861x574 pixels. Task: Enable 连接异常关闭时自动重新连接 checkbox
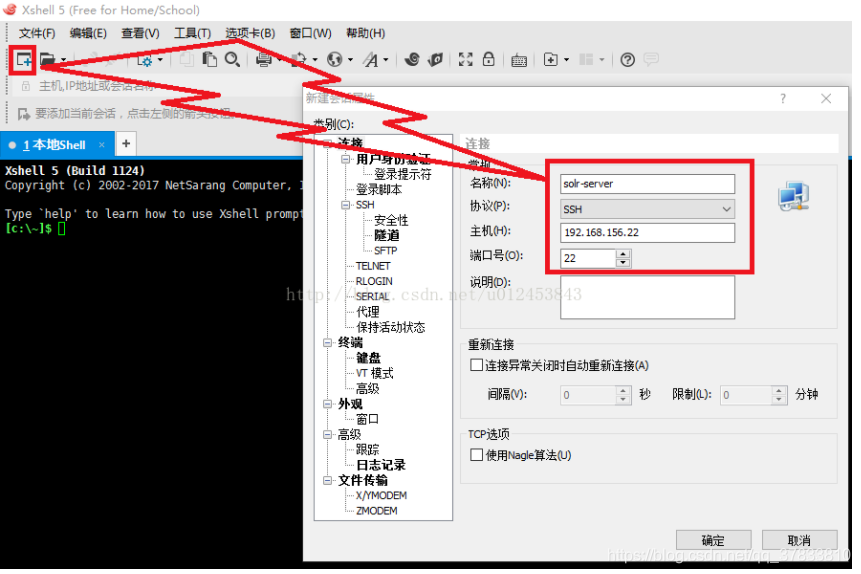pos(477,365)
